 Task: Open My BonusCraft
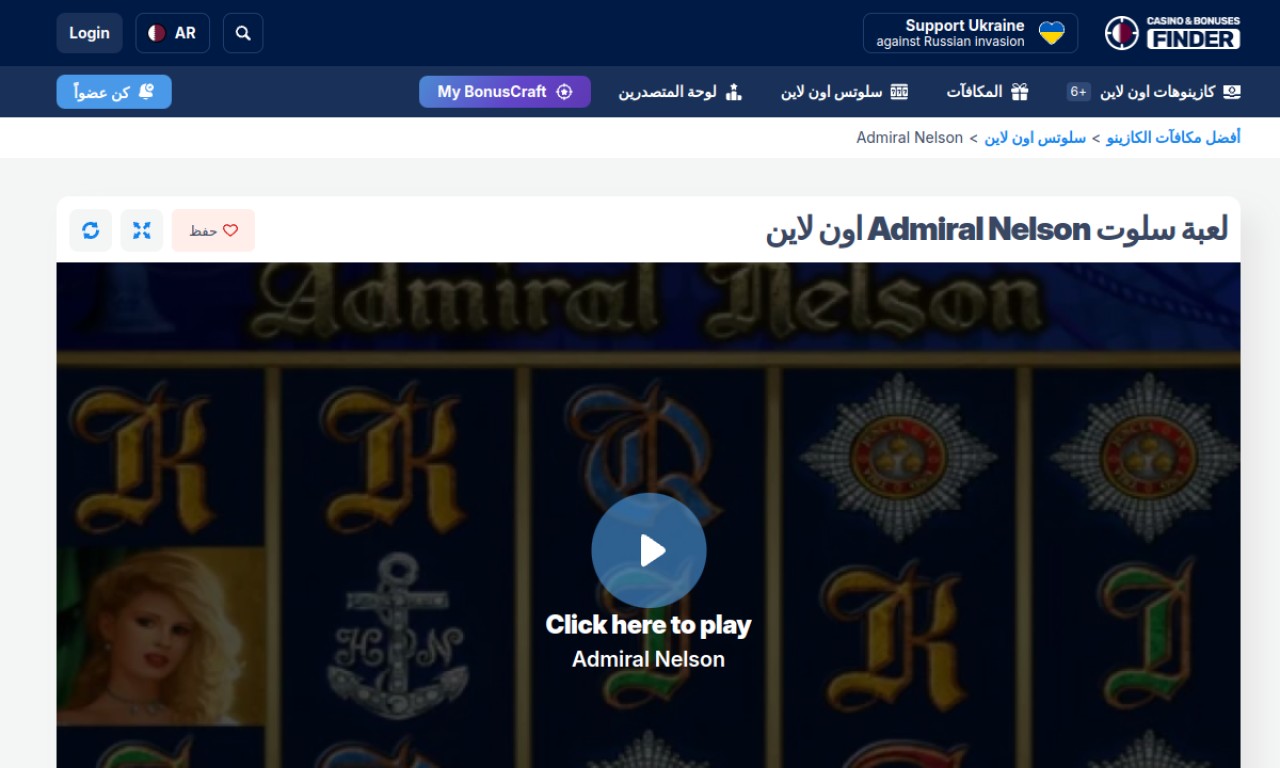point(505,92)
